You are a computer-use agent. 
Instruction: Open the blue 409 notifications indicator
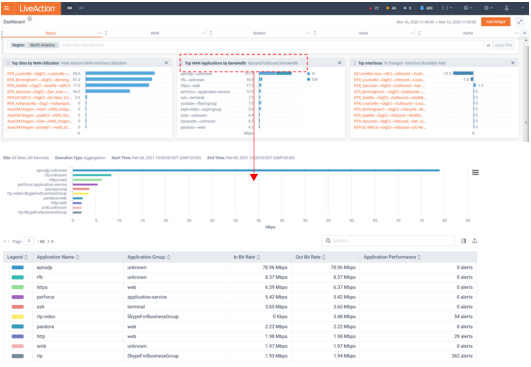click(426, 8)
